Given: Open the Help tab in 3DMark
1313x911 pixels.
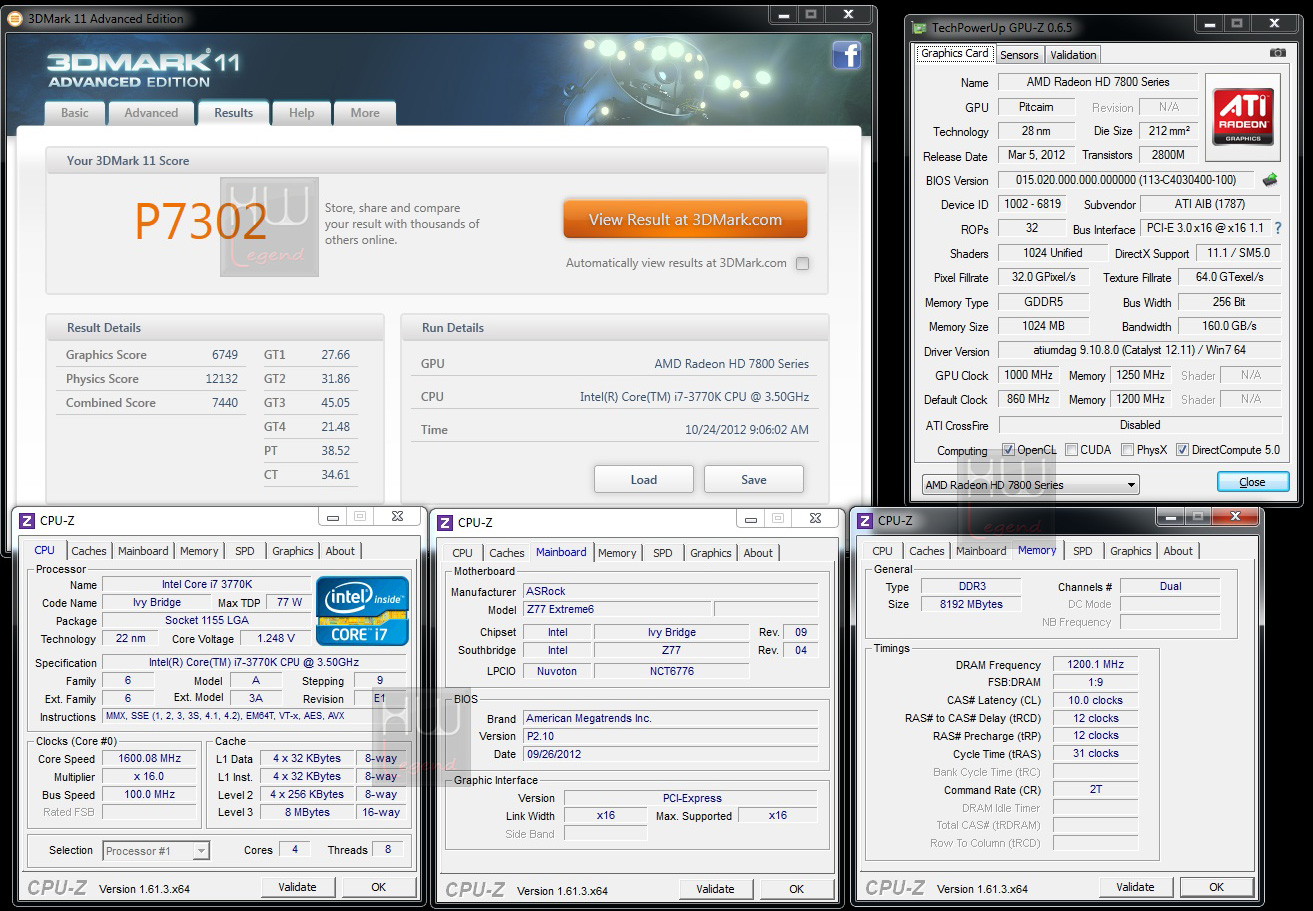Looking at the screenshot, I should 302,113.
